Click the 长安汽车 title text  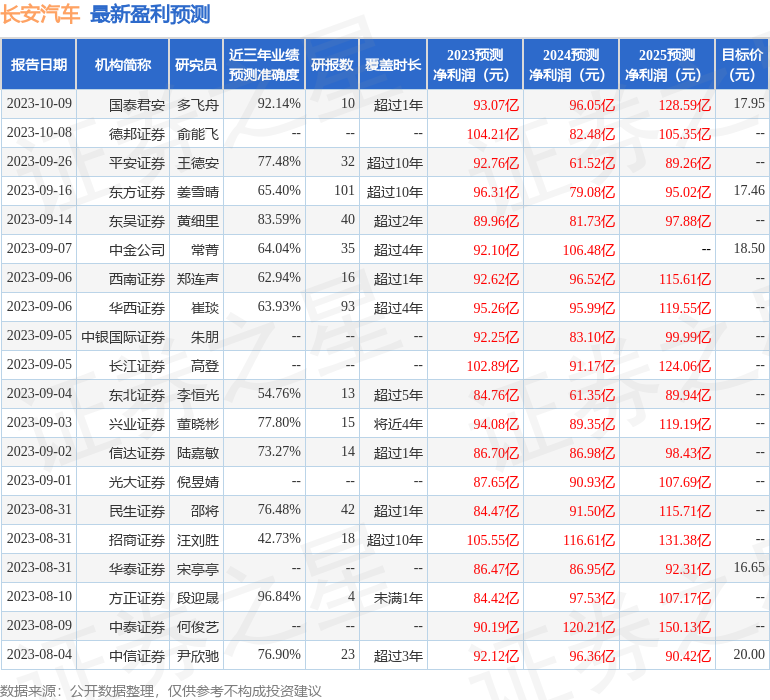point(40,14)
